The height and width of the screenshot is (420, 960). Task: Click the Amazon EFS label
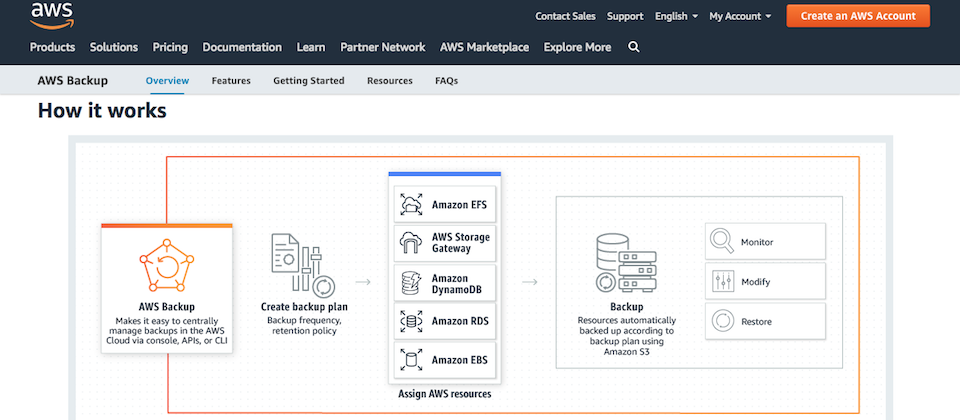click(459, 204)
